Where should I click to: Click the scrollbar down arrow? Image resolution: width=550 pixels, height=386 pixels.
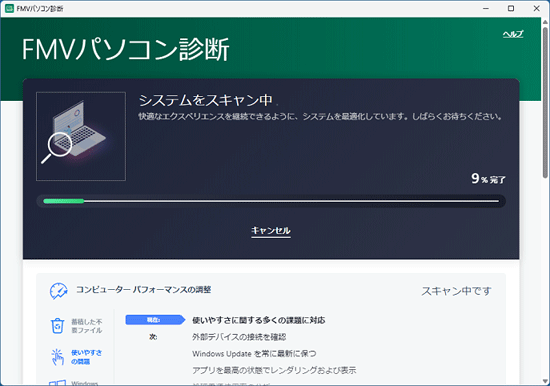tap(545, 381)
